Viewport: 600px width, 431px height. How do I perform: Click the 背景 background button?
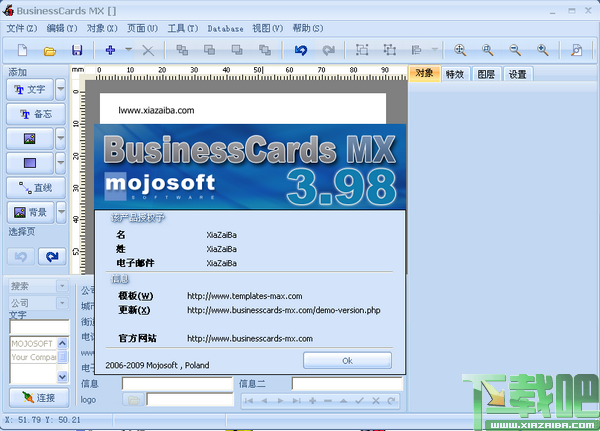click(31, 212)
